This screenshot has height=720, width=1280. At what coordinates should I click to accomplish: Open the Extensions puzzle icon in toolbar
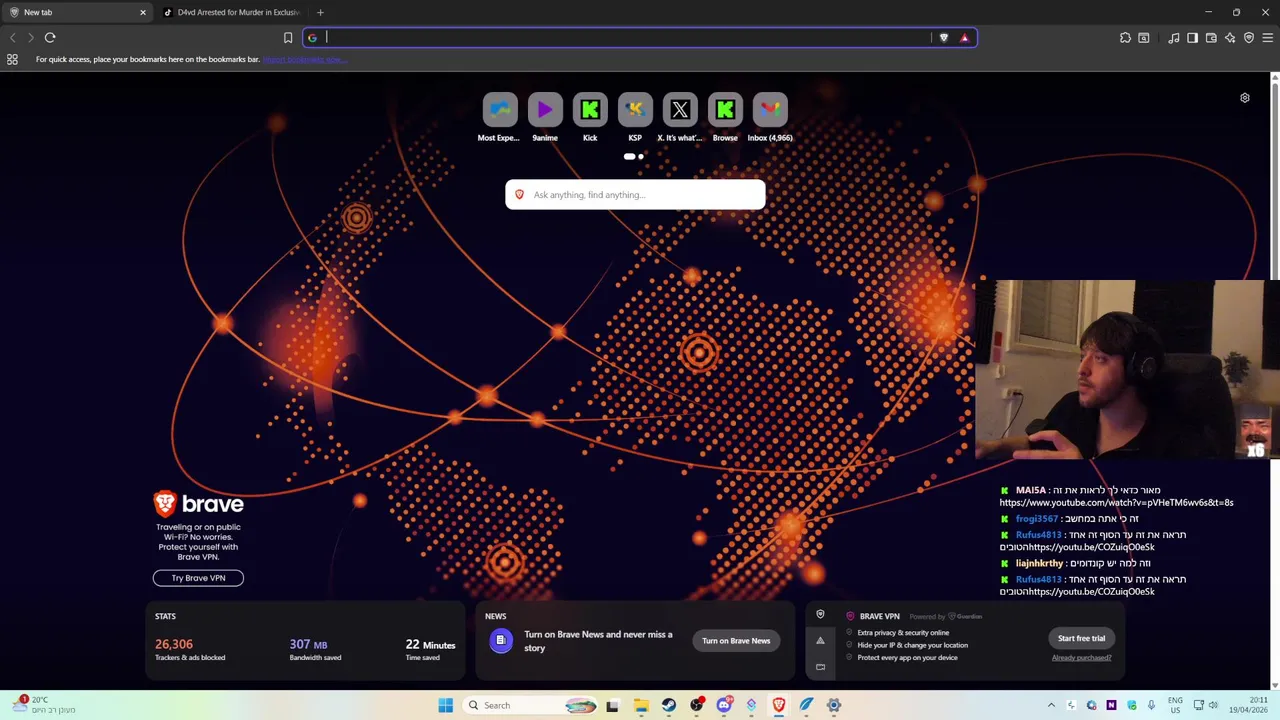1125,38
